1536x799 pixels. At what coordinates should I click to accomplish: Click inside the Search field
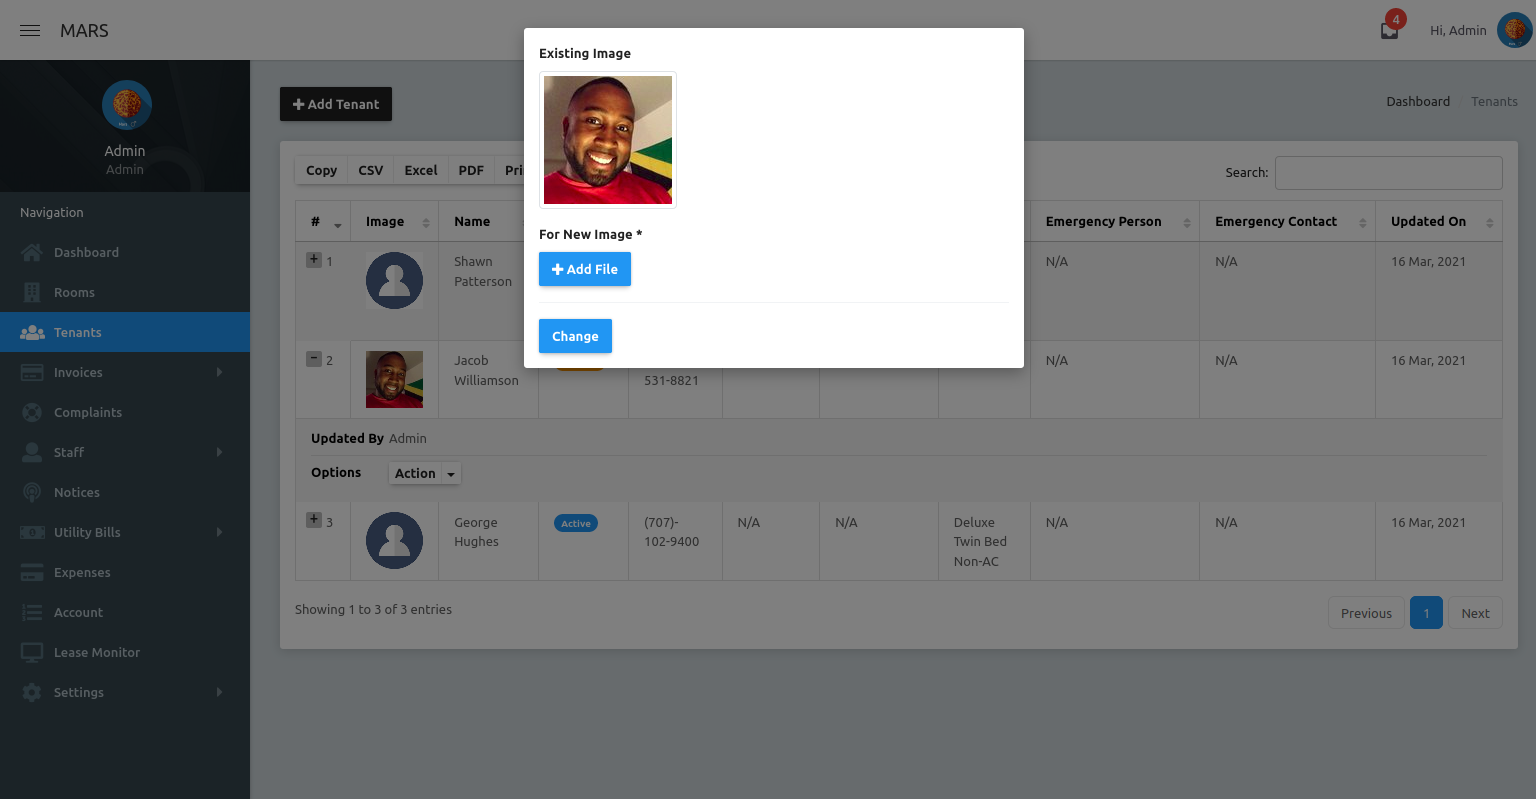[x=1388, y=172]
